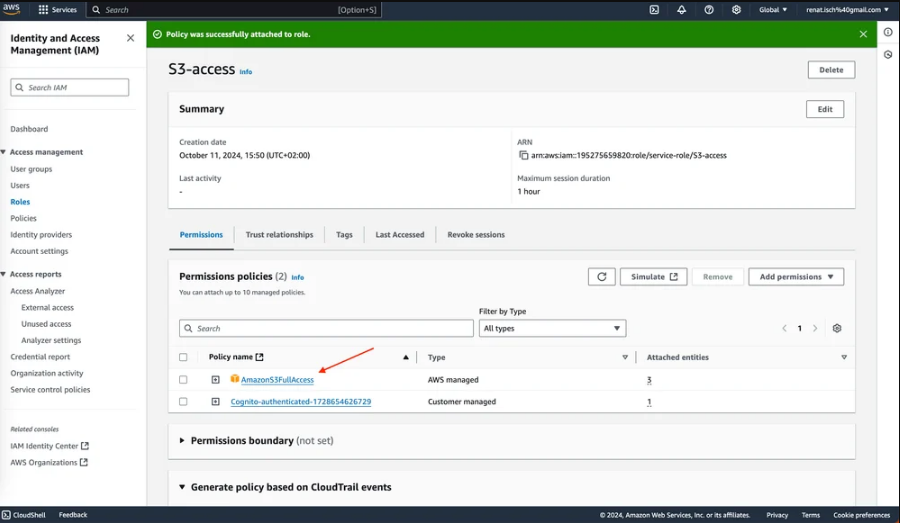This screenshot has width=900, height=523.
Task: Open Policies in the sidebar
Action: [24, 218]
